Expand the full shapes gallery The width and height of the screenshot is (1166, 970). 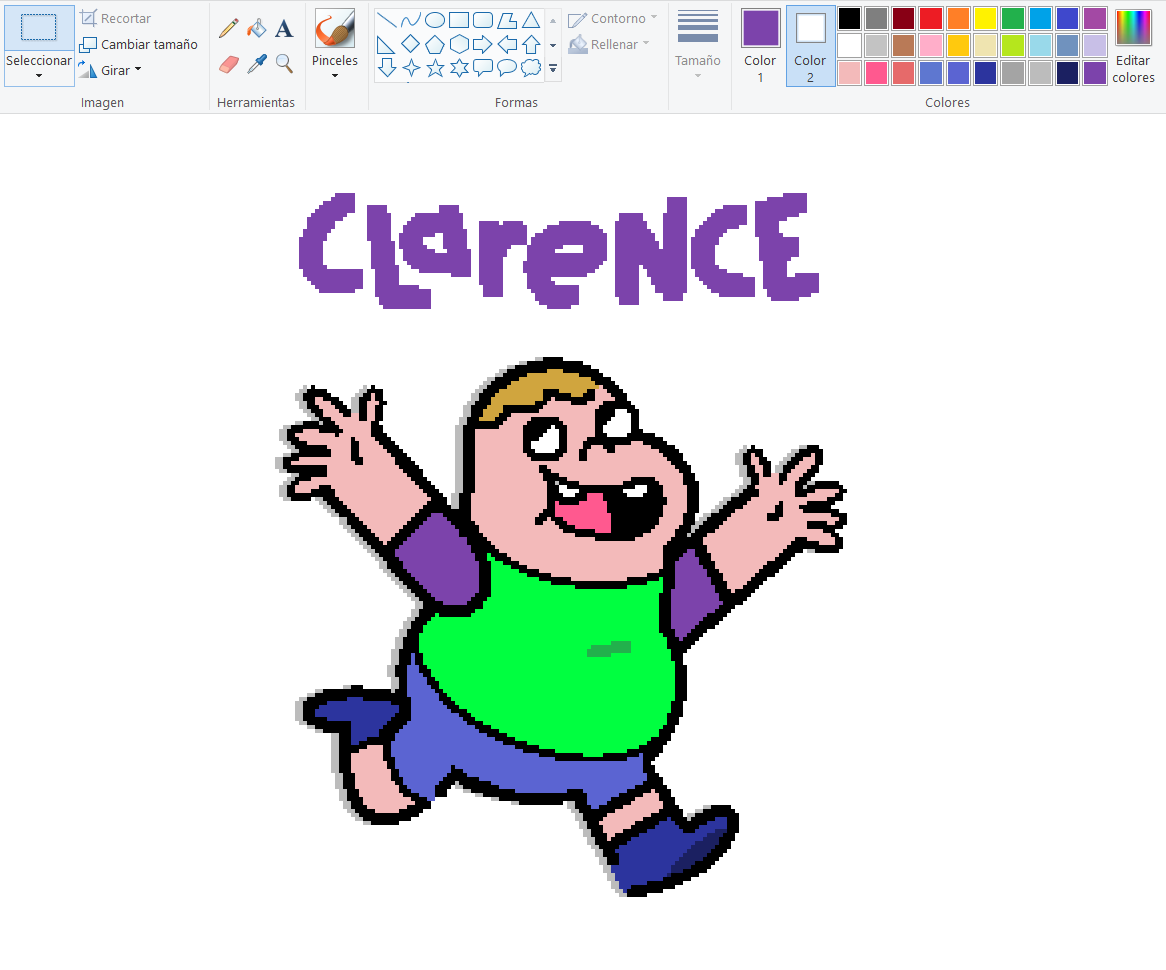pyautogui.click(x=553, y=68)
